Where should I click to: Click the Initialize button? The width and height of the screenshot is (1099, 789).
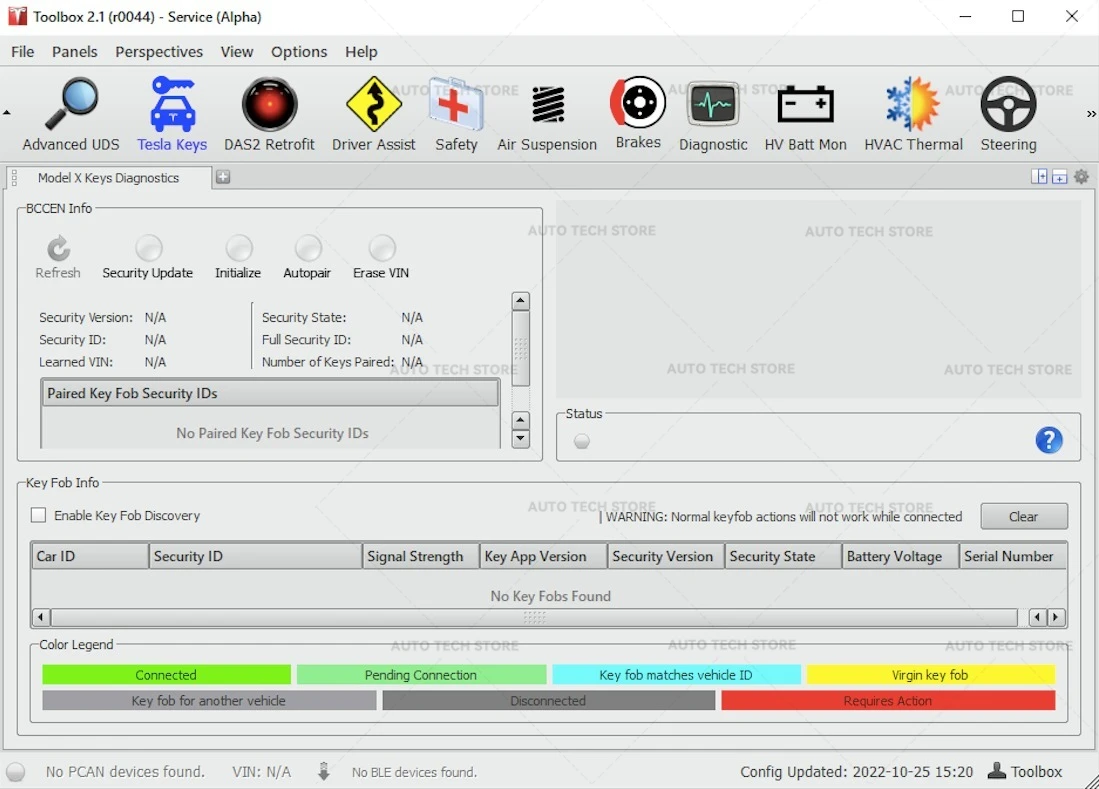click(x=238, y=258)
